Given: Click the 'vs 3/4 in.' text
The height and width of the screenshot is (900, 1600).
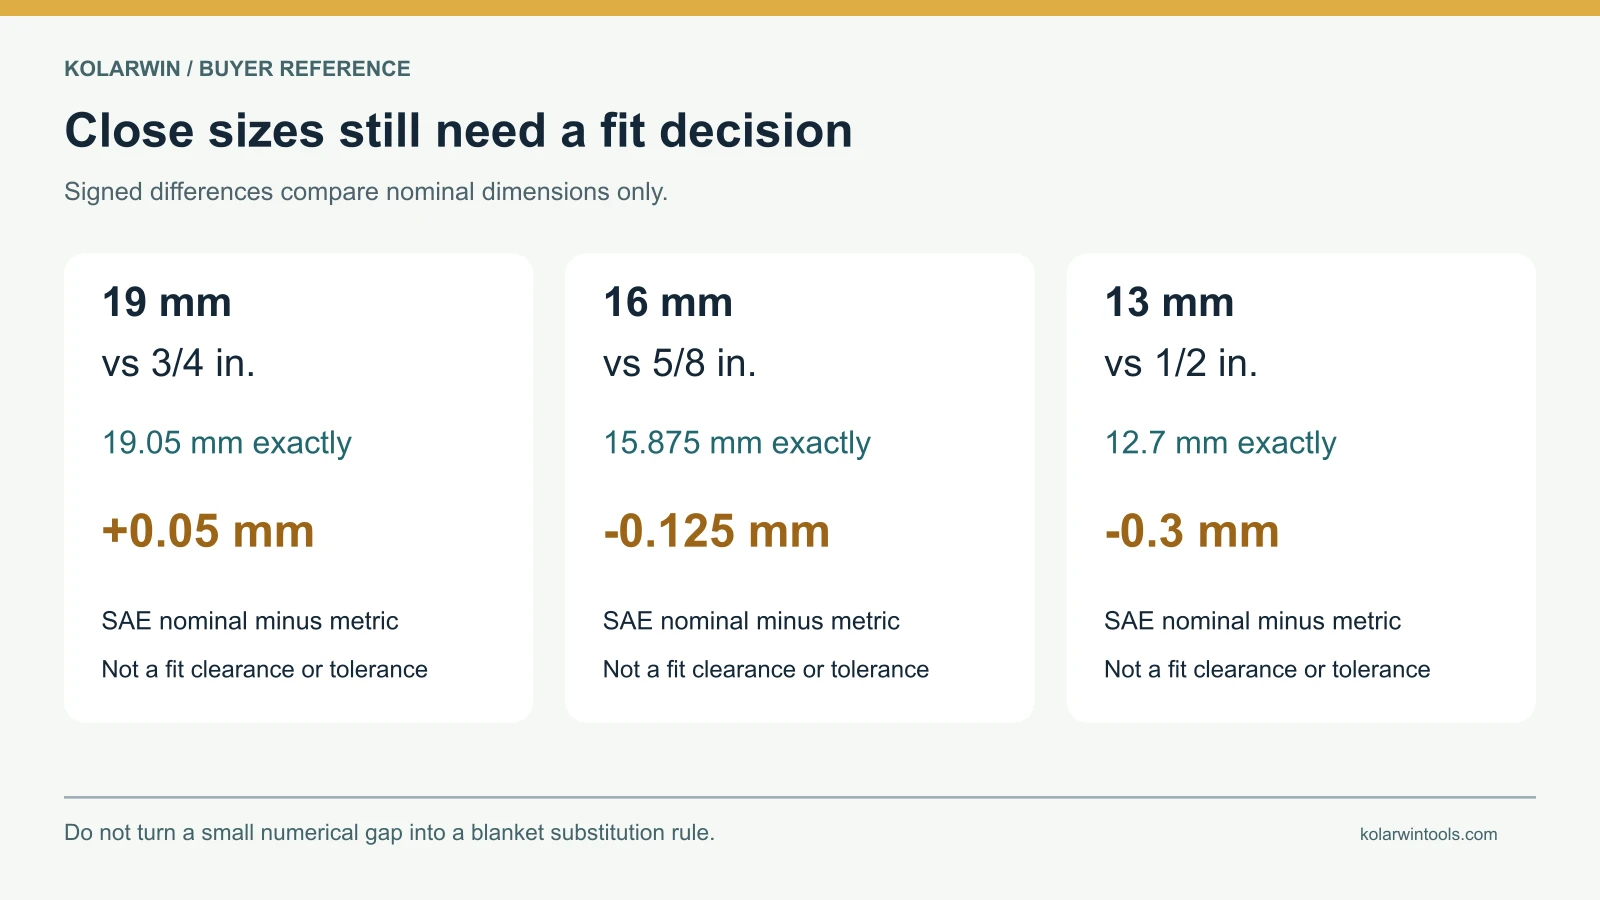Looking at the screenshot, I should [x=179, y=363].
